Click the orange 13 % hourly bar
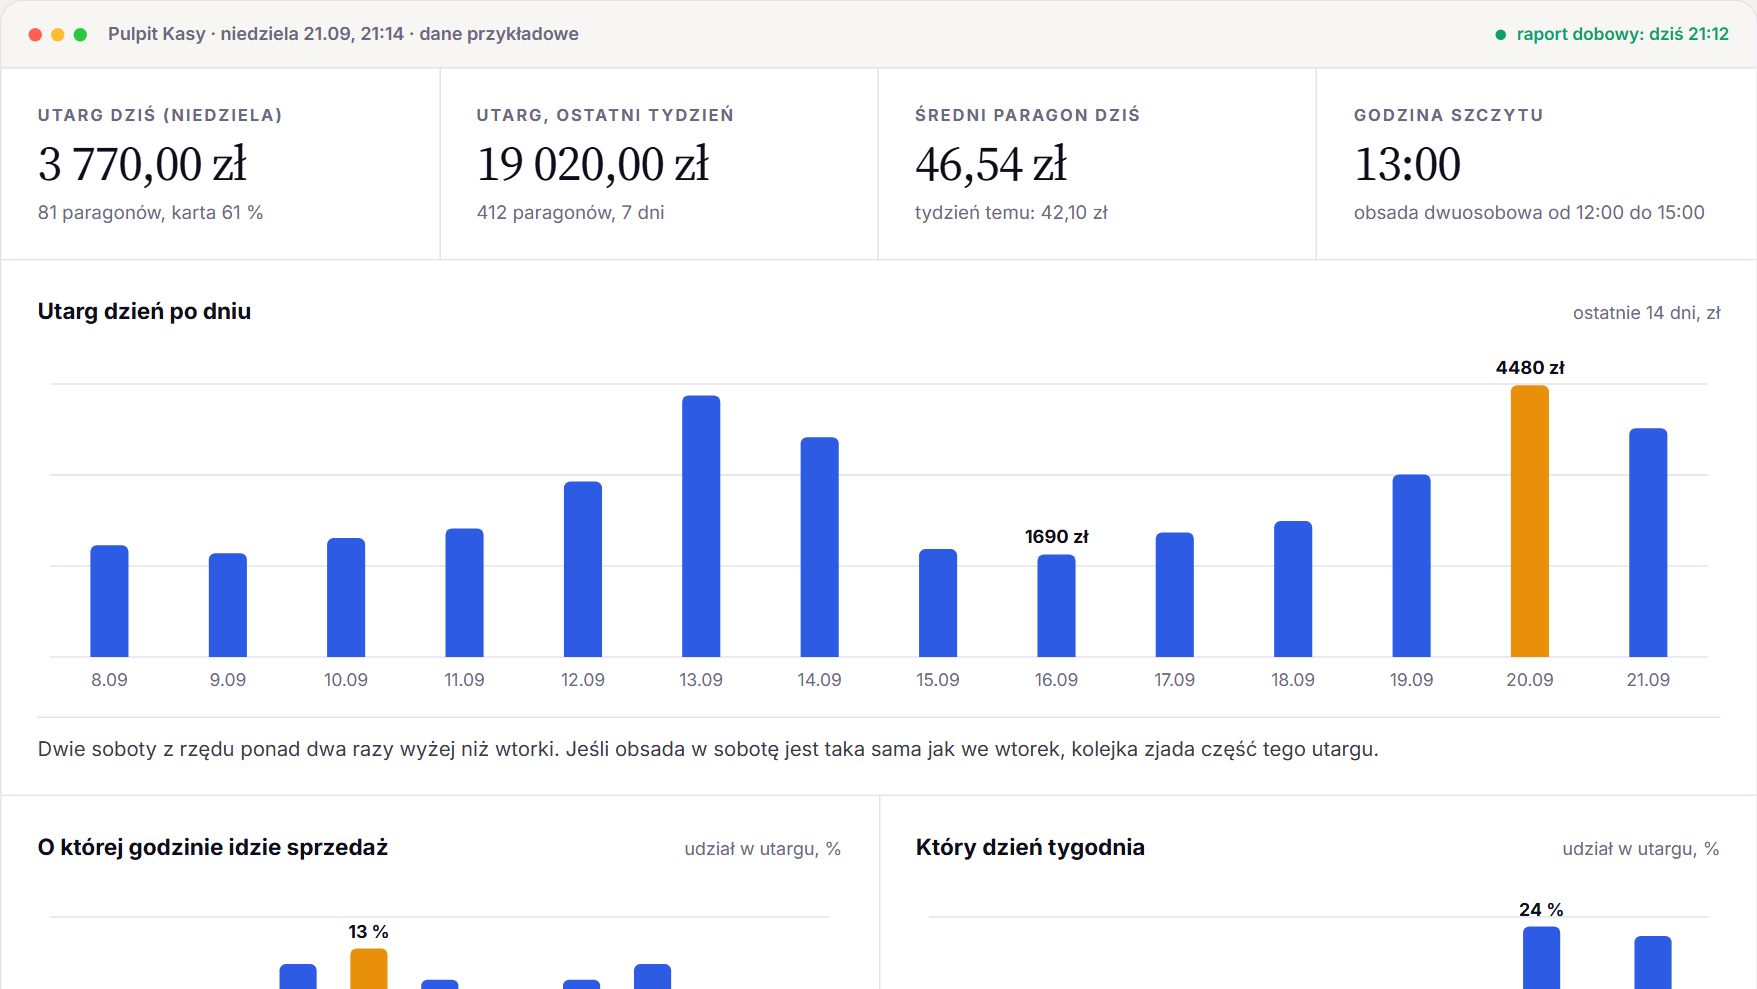1757x989 pixels. [x=369, y=968]
